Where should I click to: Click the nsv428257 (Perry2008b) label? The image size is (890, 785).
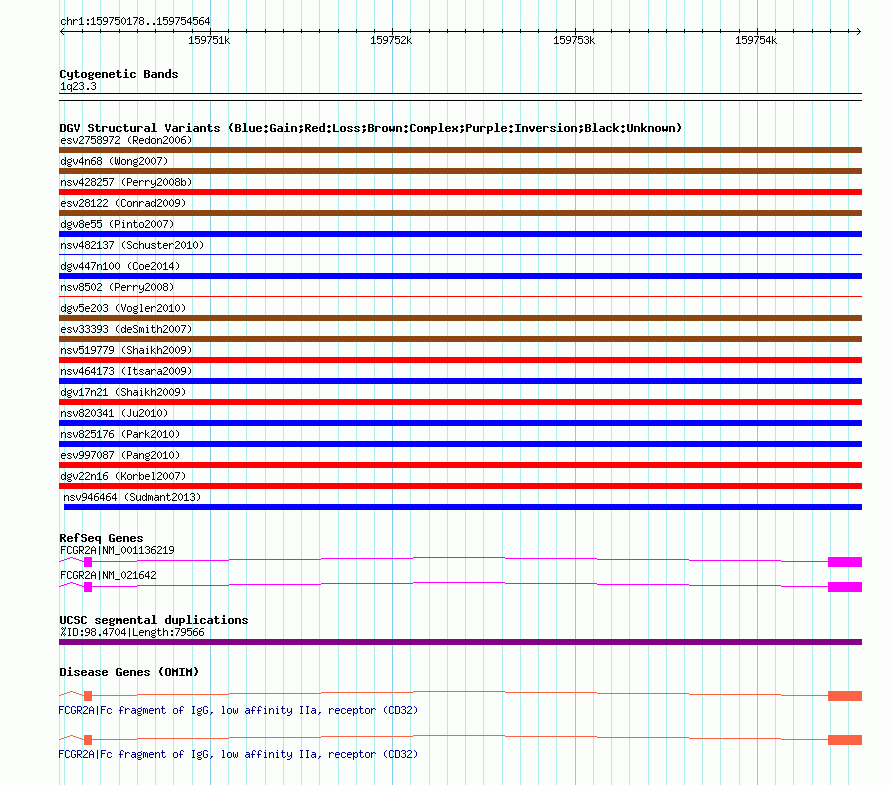click(x=126, y=182)
